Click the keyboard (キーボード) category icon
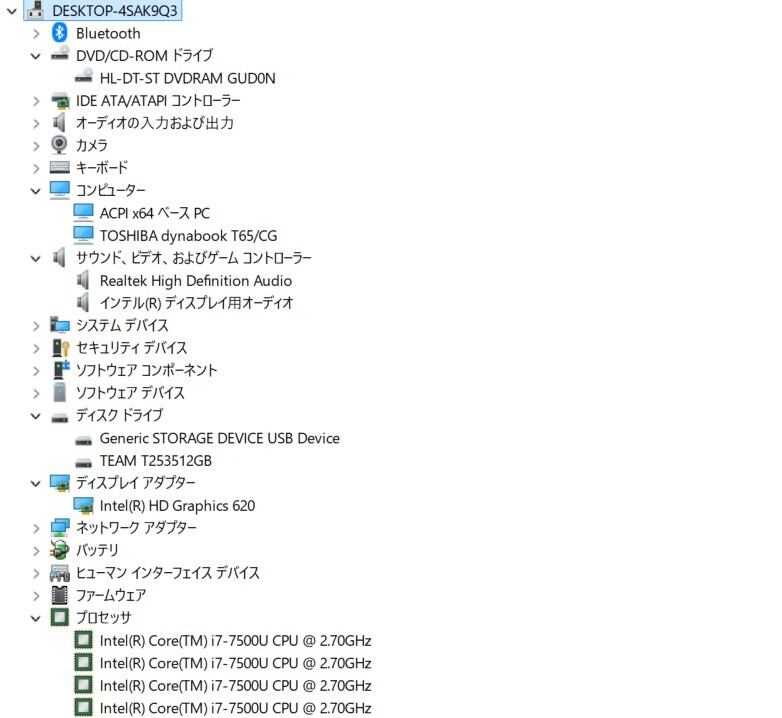 [59, 168]
